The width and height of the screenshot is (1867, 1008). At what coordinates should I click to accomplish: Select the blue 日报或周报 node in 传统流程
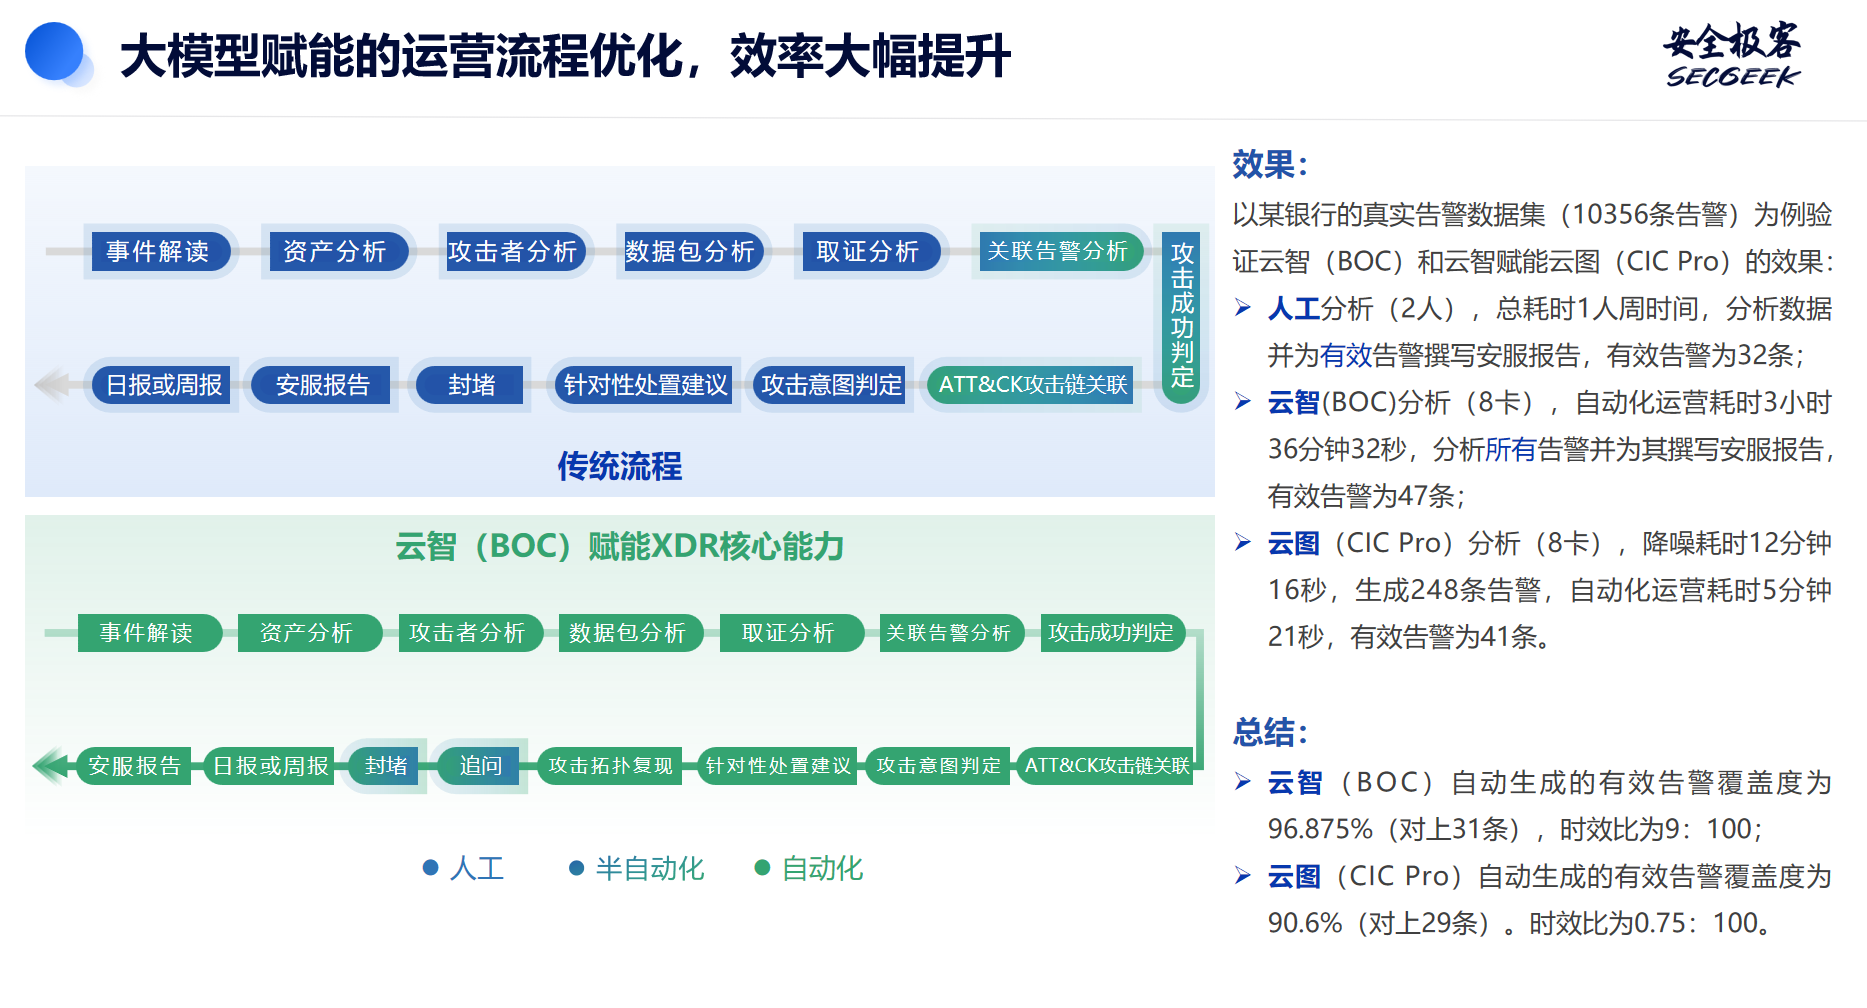click(x=162, y=385)
